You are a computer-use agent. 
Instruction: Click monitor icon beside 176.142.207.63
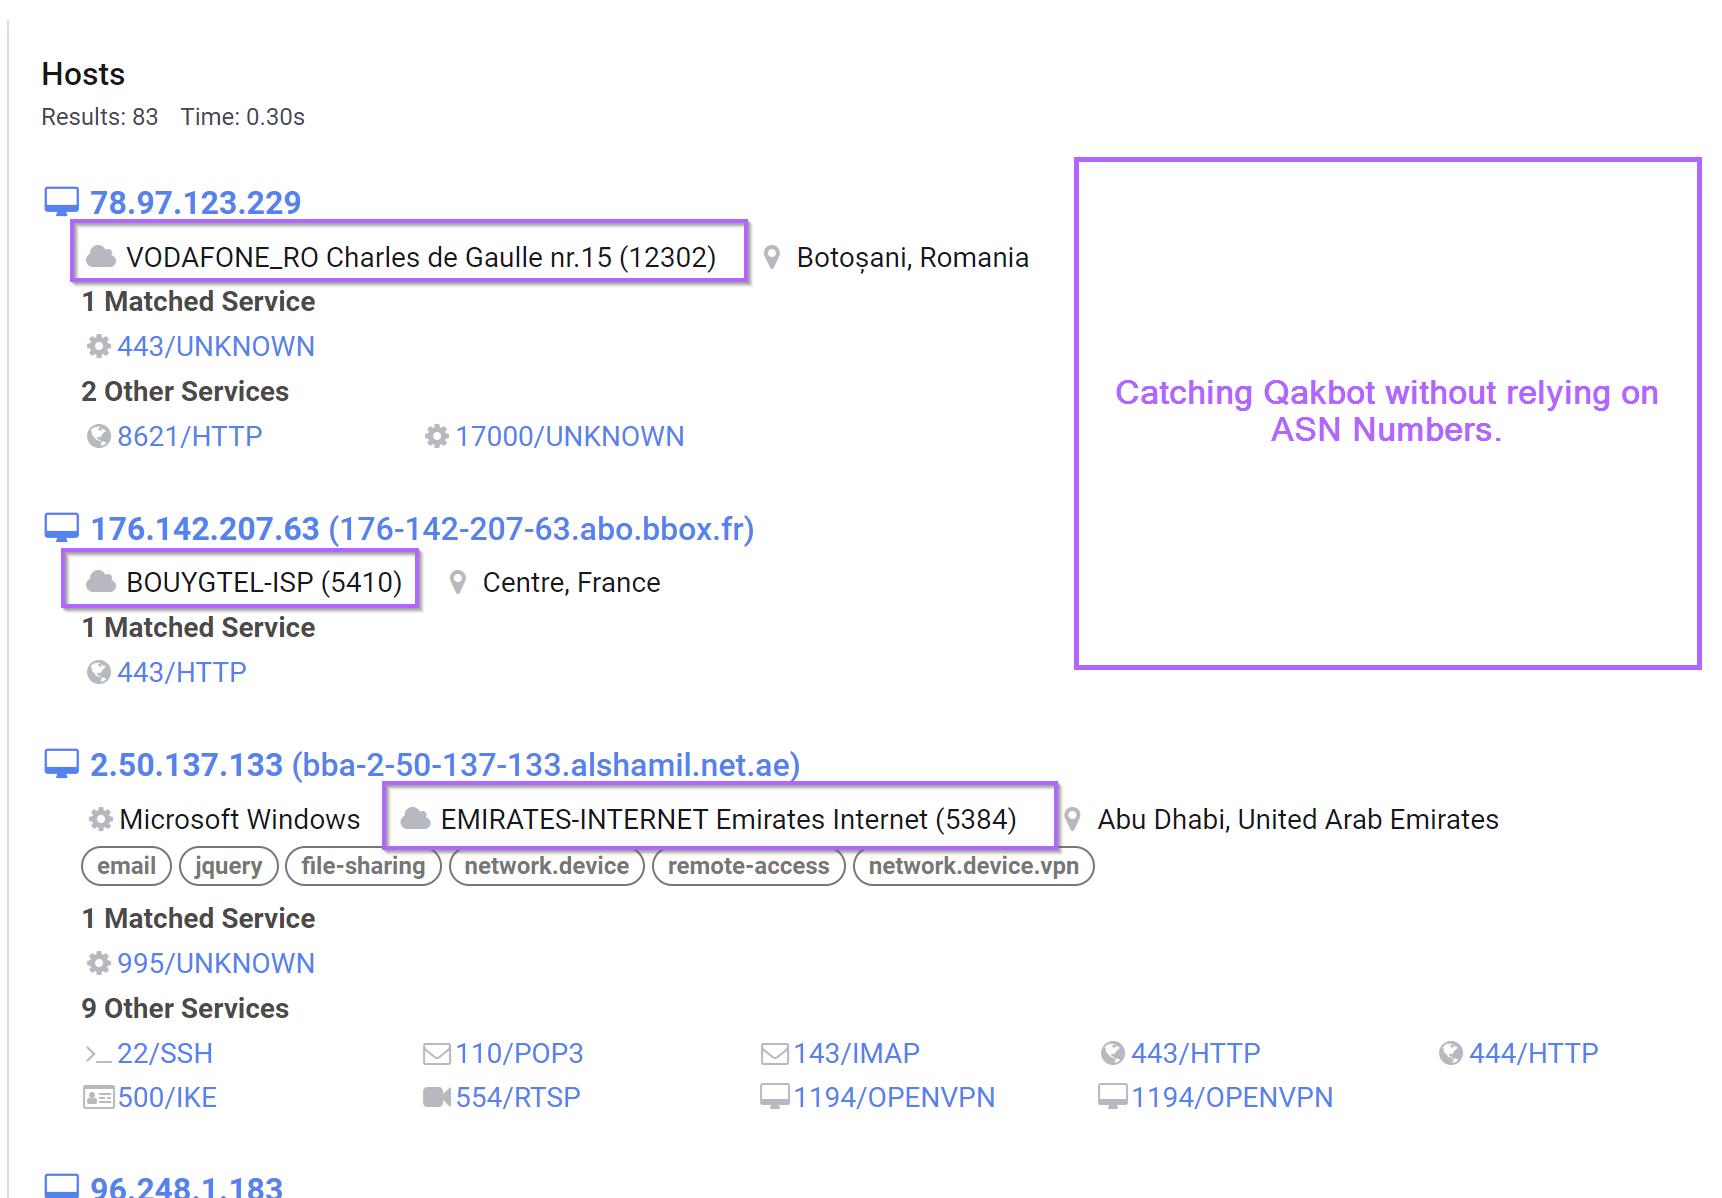click(61, 528)
